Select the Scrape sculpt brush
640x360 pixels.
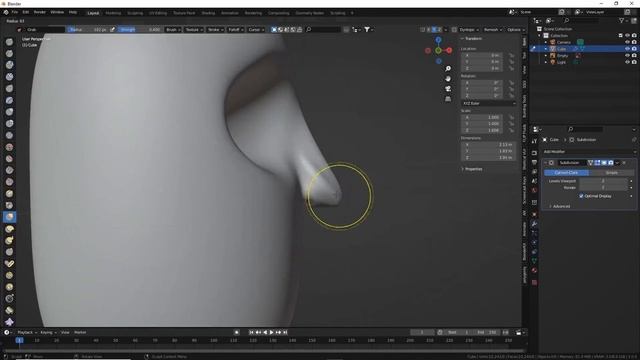click(9, 182)
